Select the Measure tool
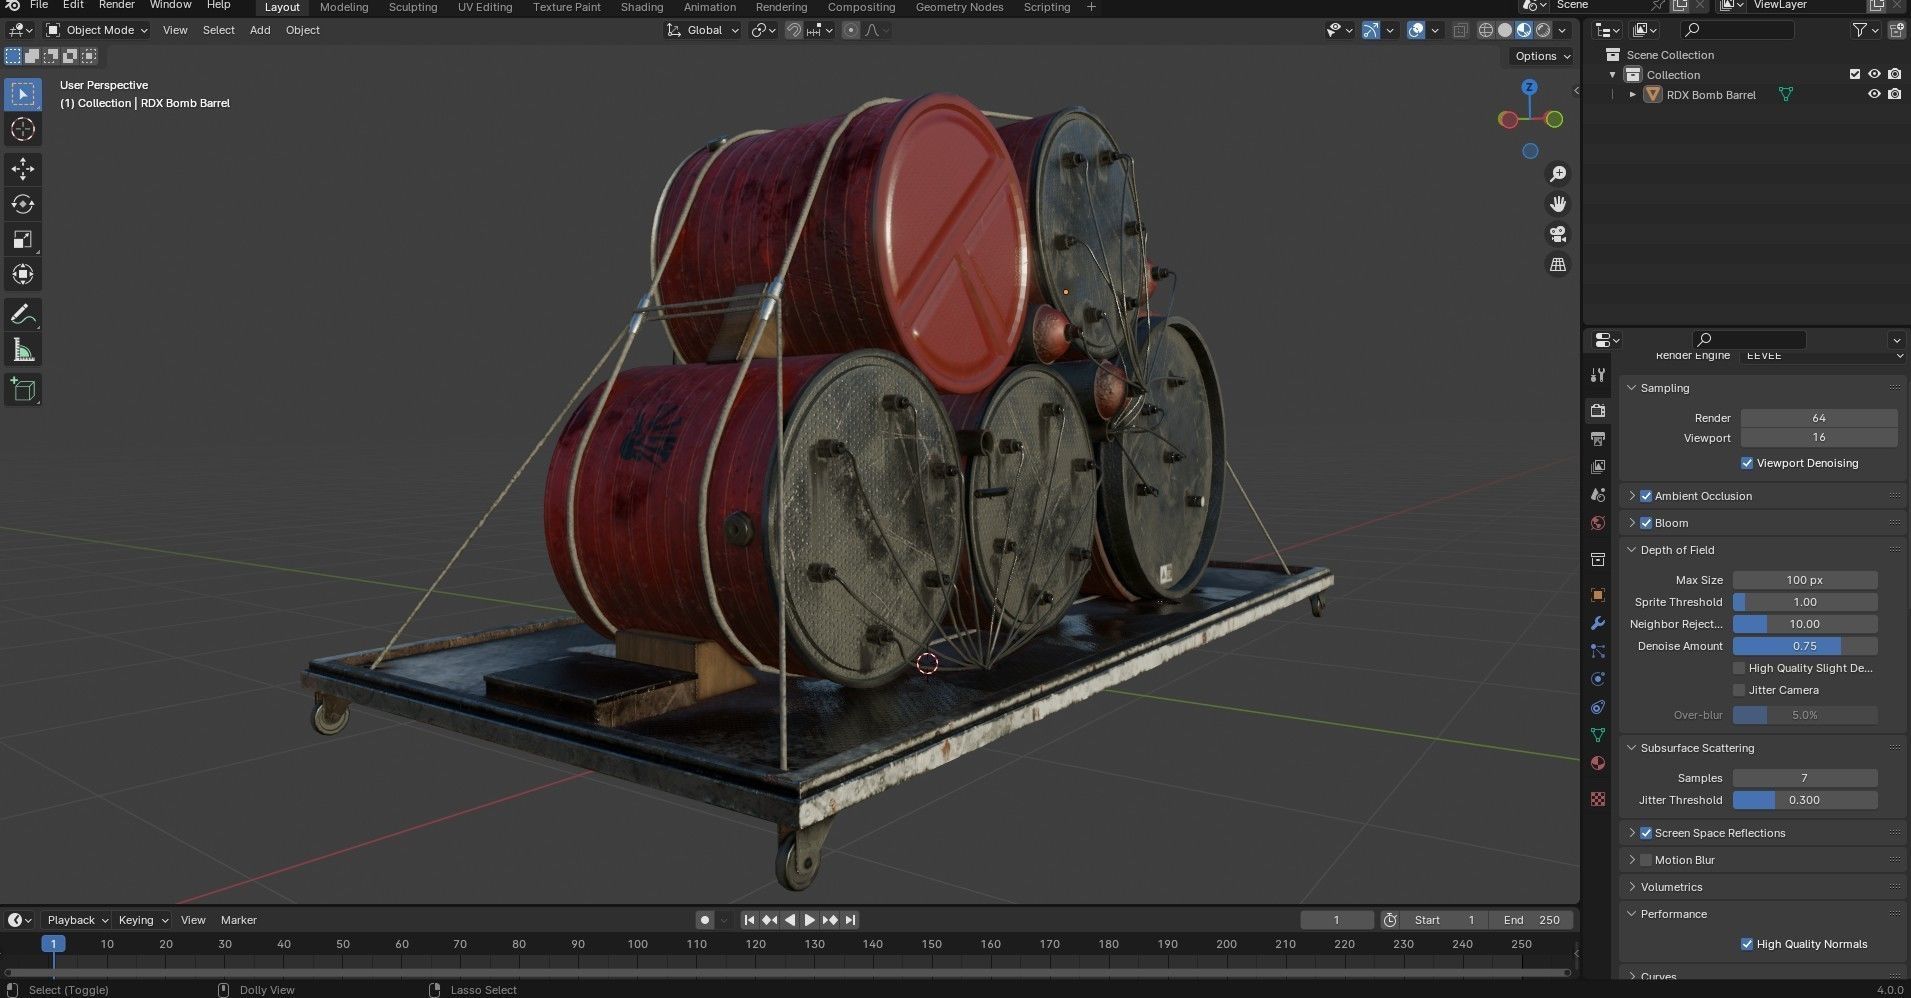The width and height of the screenshot is (1911, 998). [22, 350]
